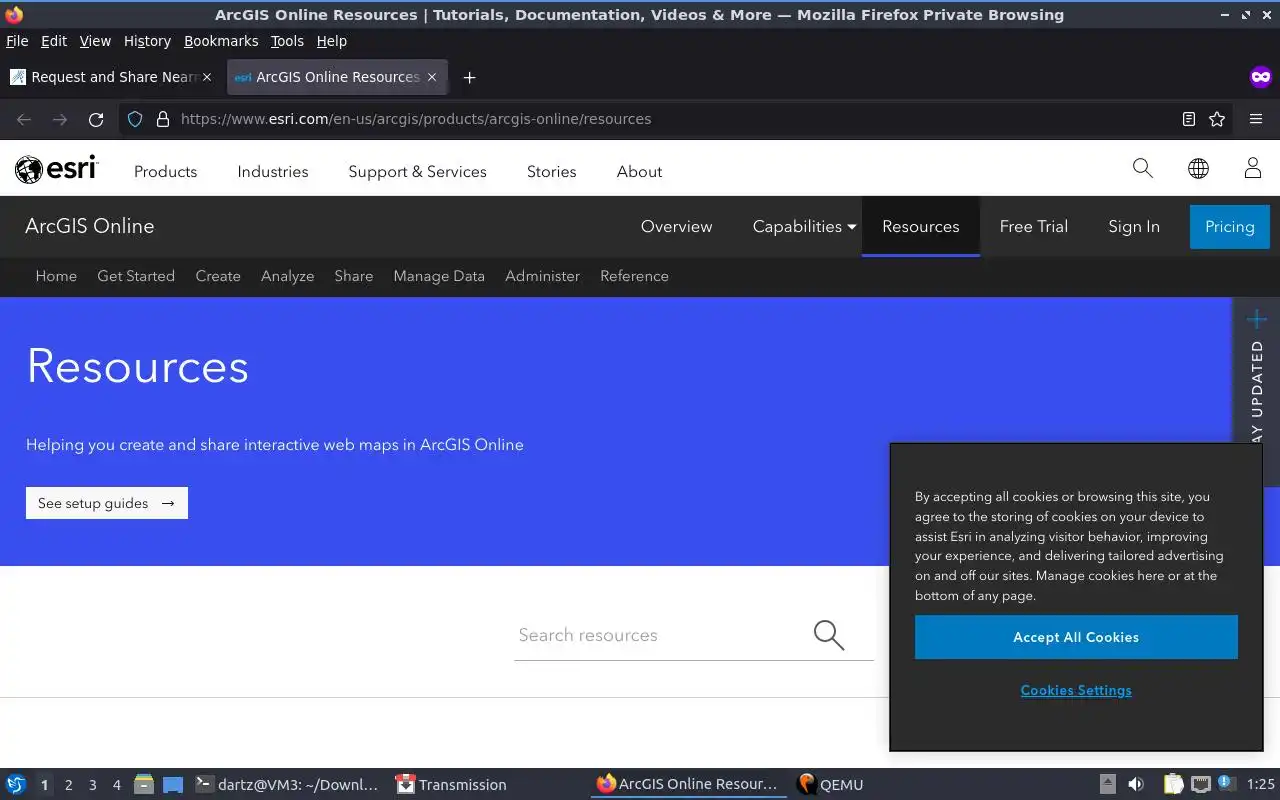Close the Request and Share tab

[207, 77]
